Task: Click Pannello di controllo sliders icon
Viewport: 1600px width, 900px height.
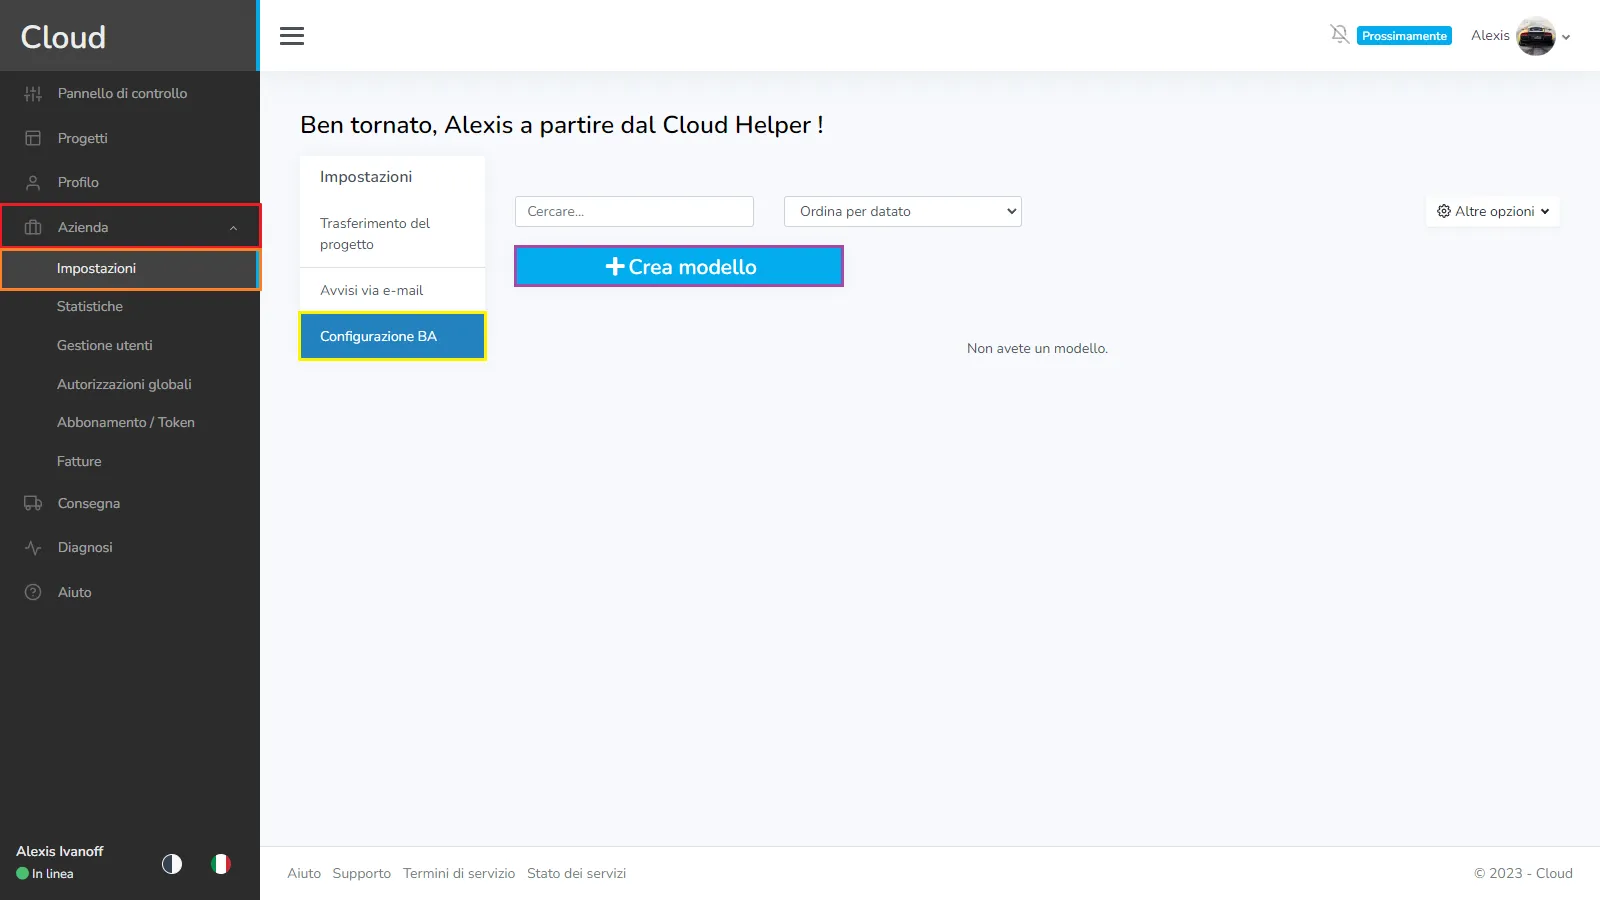Action: pyautogui.click(x=33, y=93)
